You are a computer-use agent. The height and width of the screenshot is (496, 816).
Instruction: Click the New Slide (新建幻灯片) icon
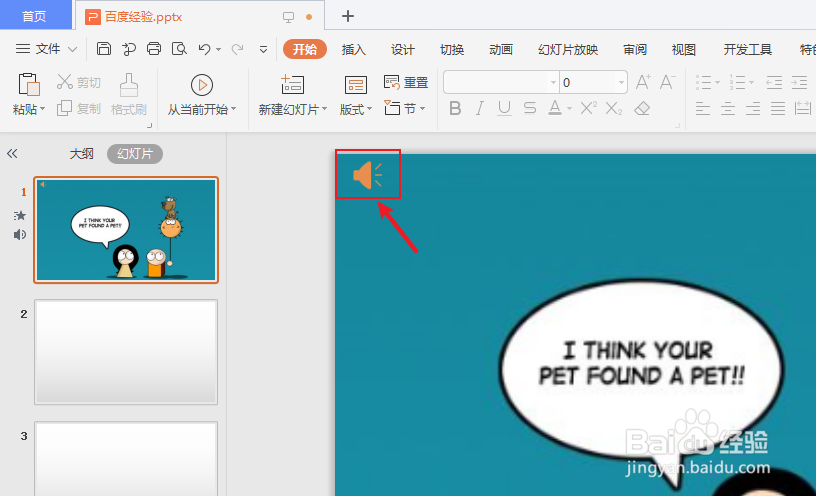click(292, 84)
